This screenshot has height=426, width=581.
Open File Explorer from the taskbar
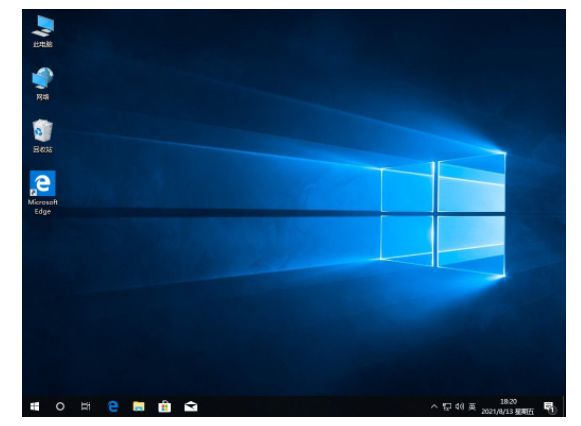click(139, 406)
